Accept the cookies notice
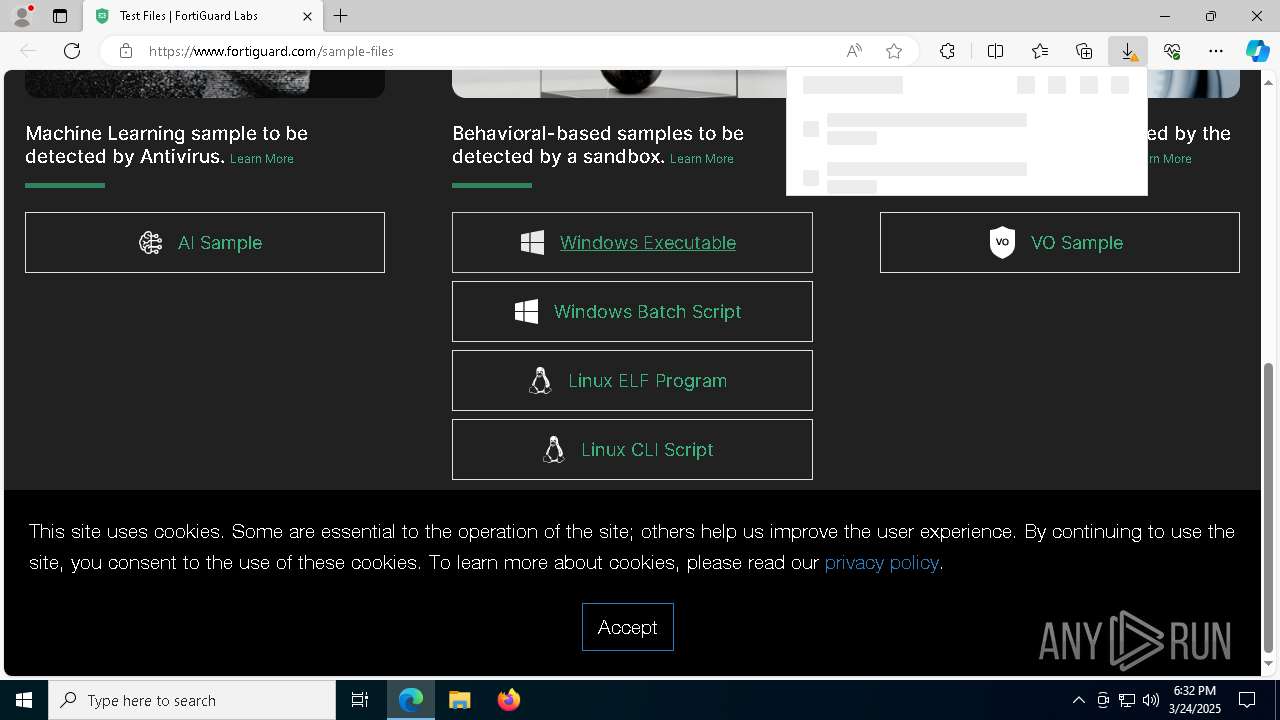This screenshot has width=1280, height=720. (628, 627)
